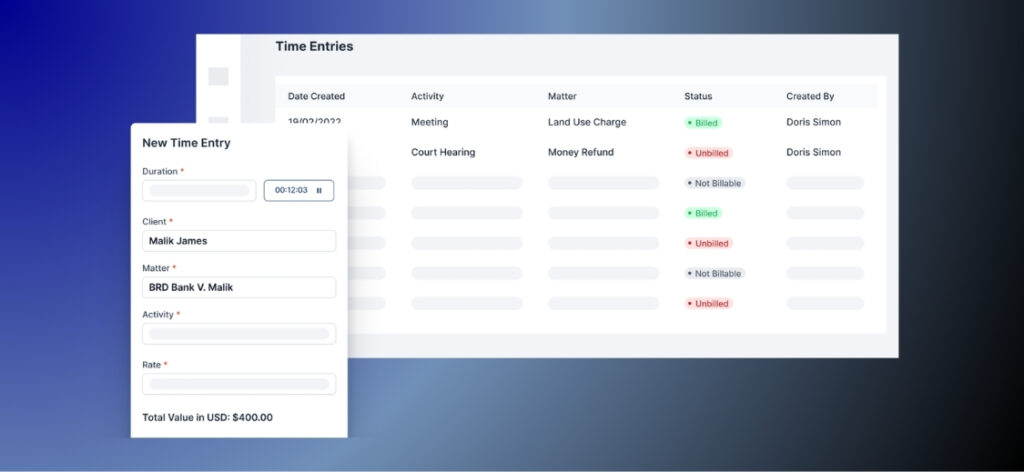Pause the running 00:12:03 timer
The height and width of the screenshot is (472, 1024).
pyautogui.click(x=319, y=190)
